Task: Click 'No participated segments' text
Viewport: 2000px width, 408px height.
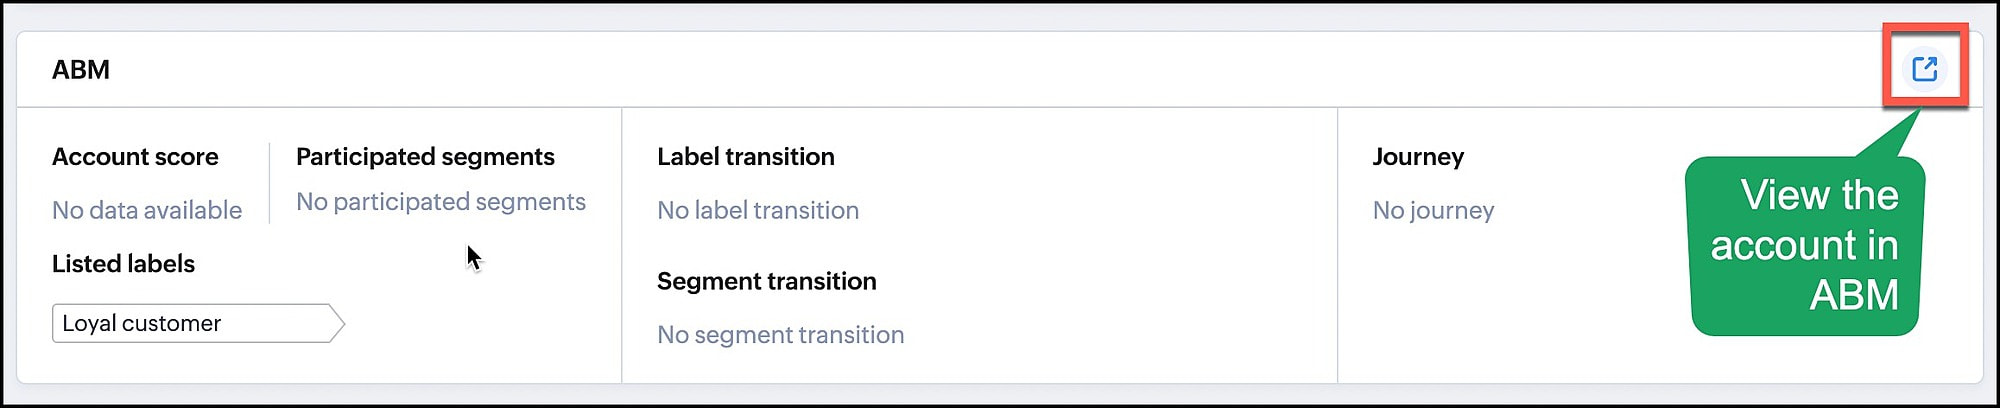Action: [441, 202]
